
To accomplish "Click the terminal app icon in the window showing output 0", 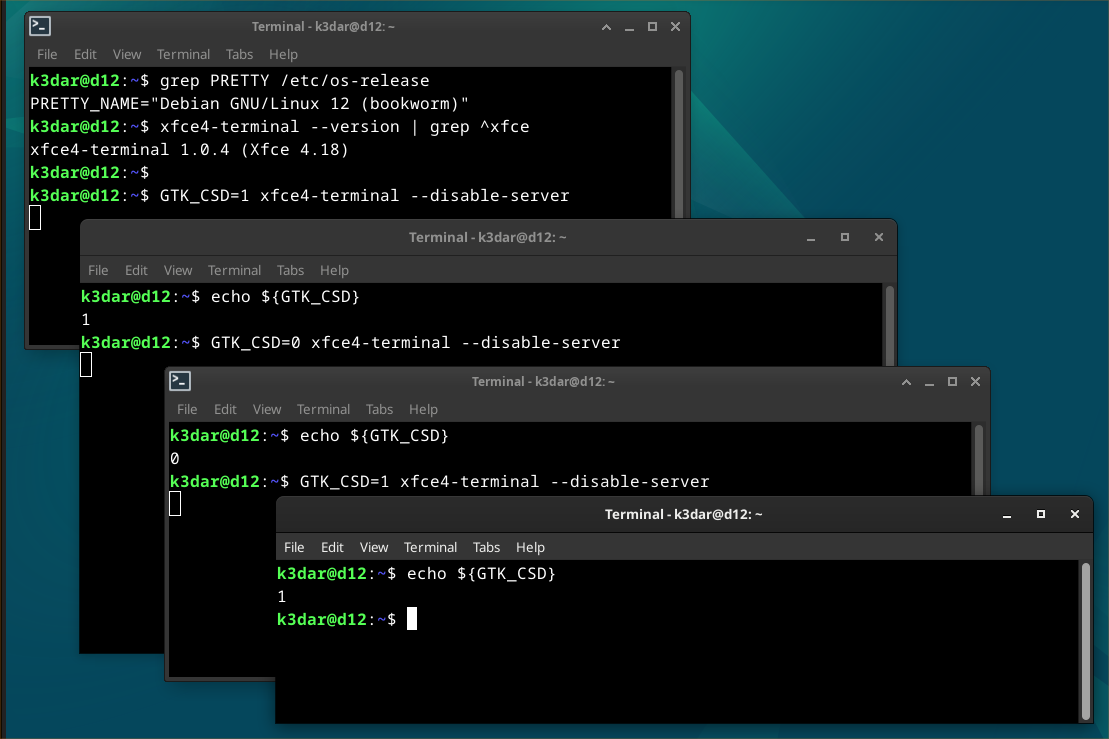I will pyautogui.click(x=180, y=381).
